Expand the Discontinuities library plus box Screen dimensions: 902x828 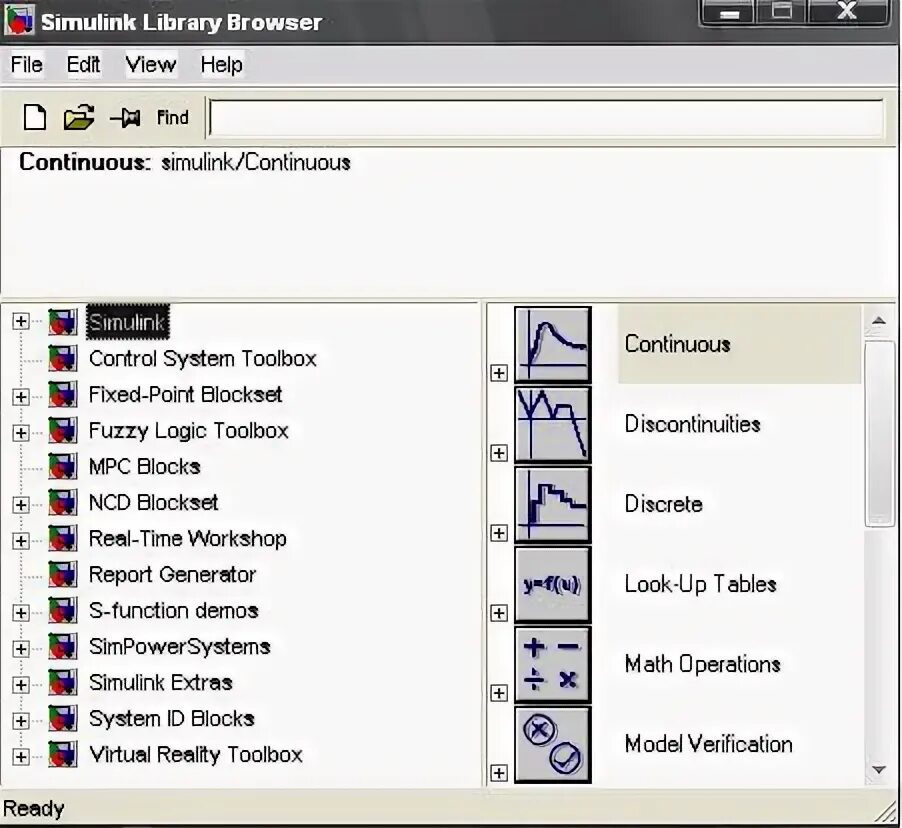point(499,453)
